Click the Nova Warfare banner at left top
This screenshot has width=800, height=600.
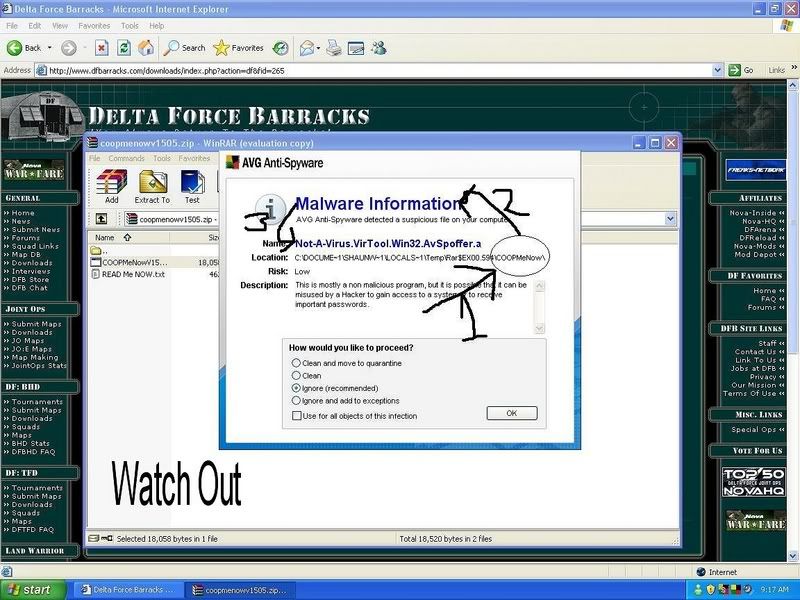(34, 170)
